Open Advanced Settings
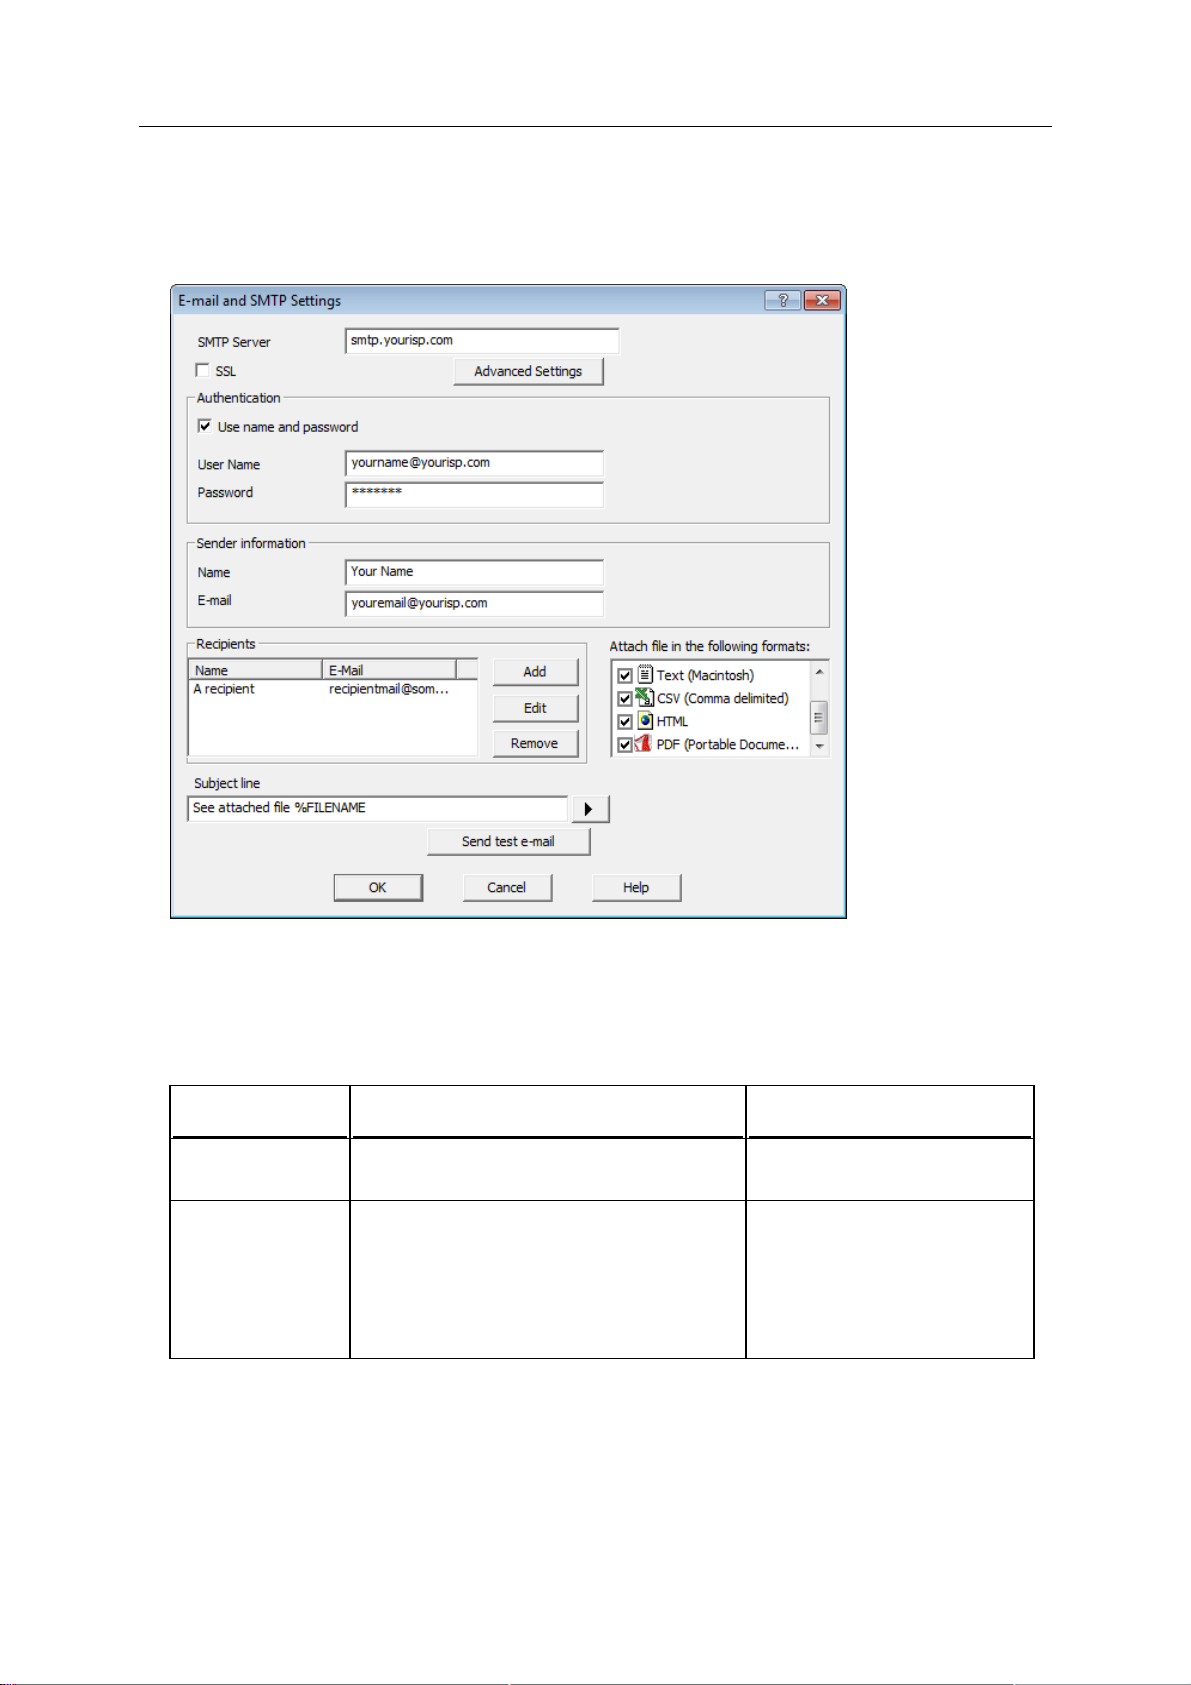 (528, 371)
